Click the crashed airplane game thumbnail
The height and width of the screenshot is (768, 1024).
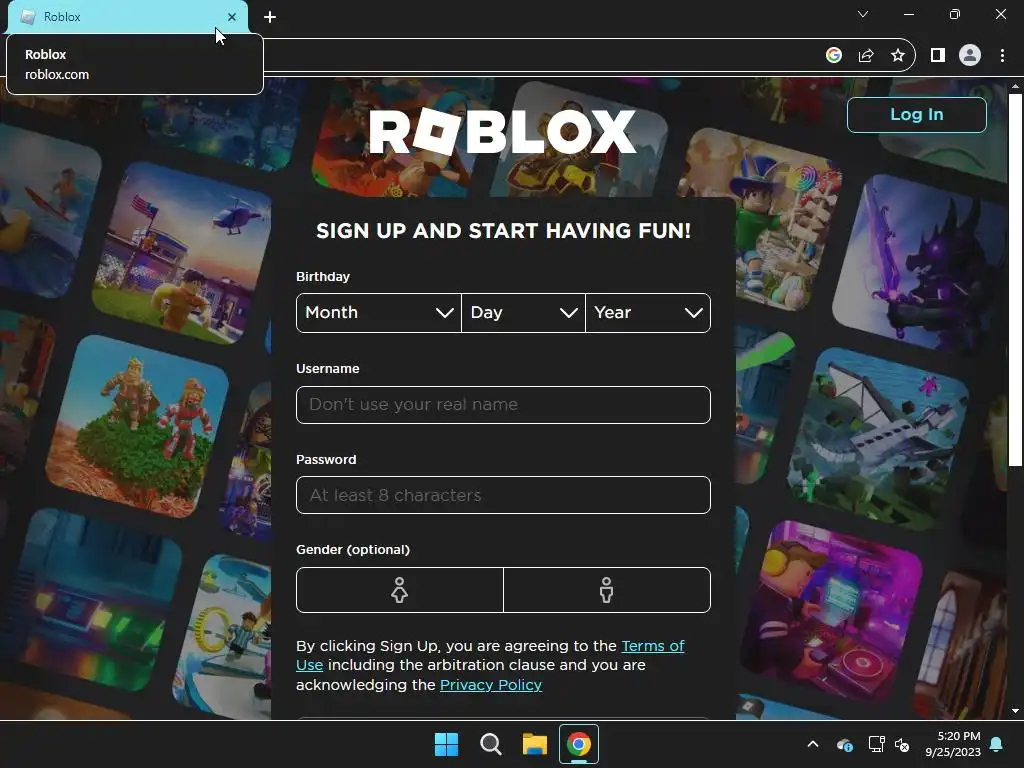[880, 439]
